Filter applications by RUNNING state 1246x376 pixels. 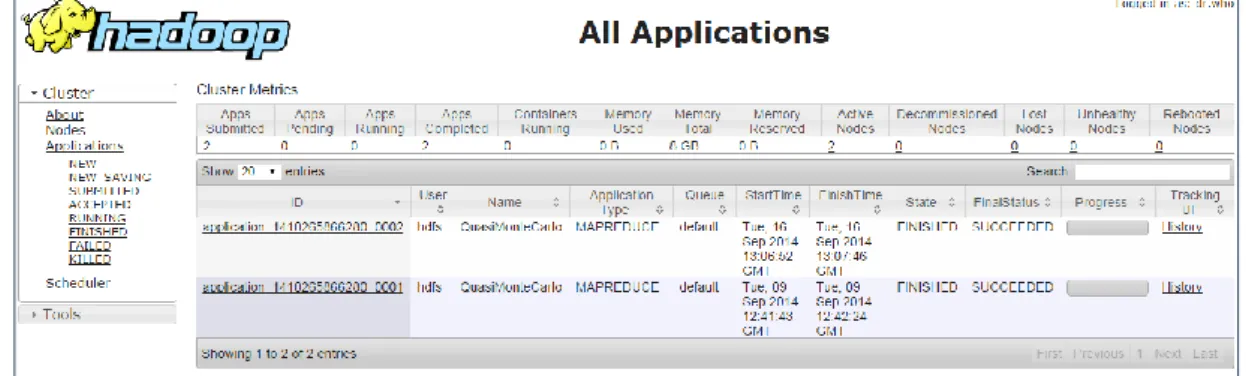click(97, 218)
